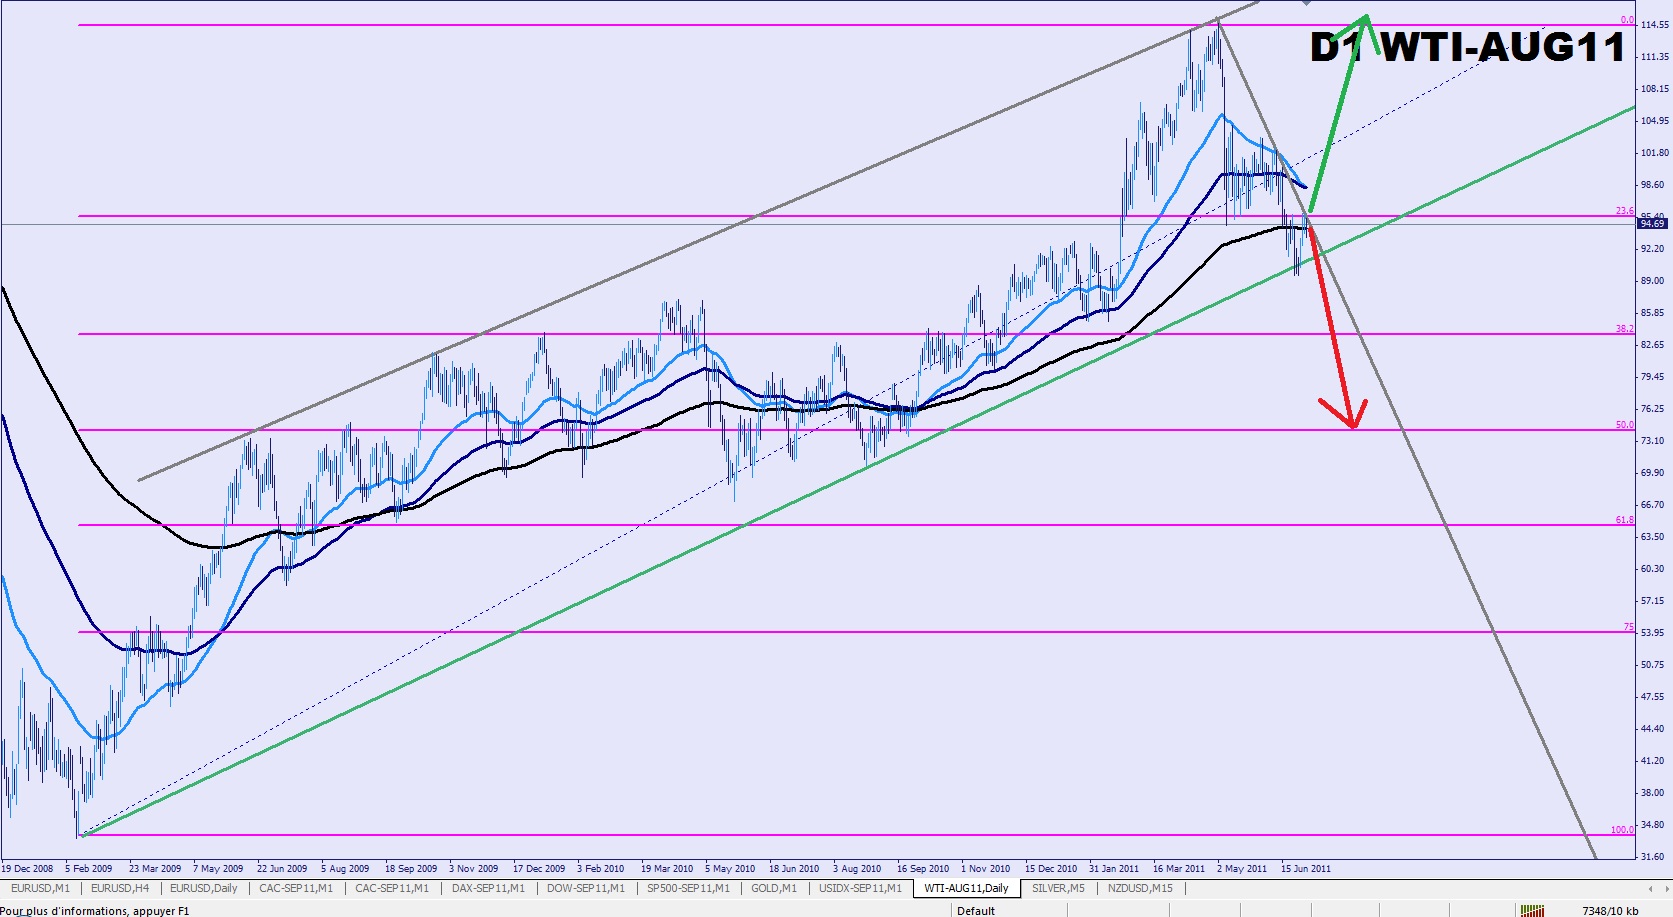The width and height of the screenshot is (1673, 917).
Task: Click the '3 Aug 2010' date label
Action: click(x=857, y=869)
